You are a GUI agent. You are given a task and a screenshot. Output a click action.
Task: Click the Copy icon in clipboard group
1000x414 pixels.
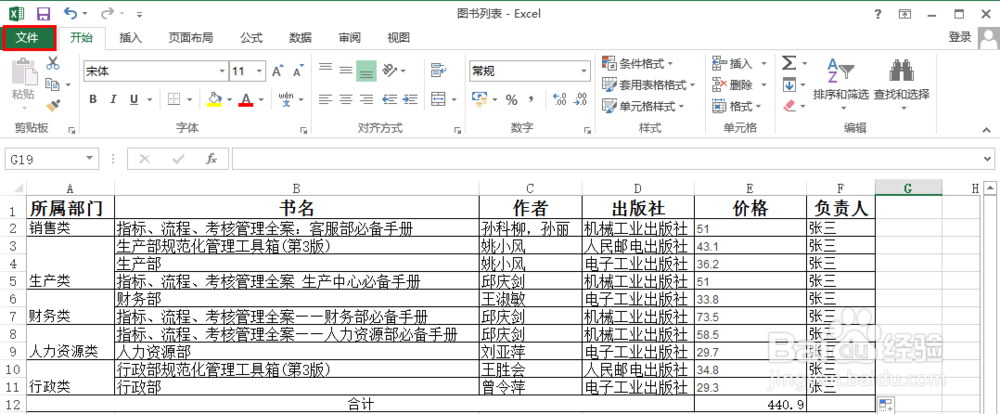(51, 84)
